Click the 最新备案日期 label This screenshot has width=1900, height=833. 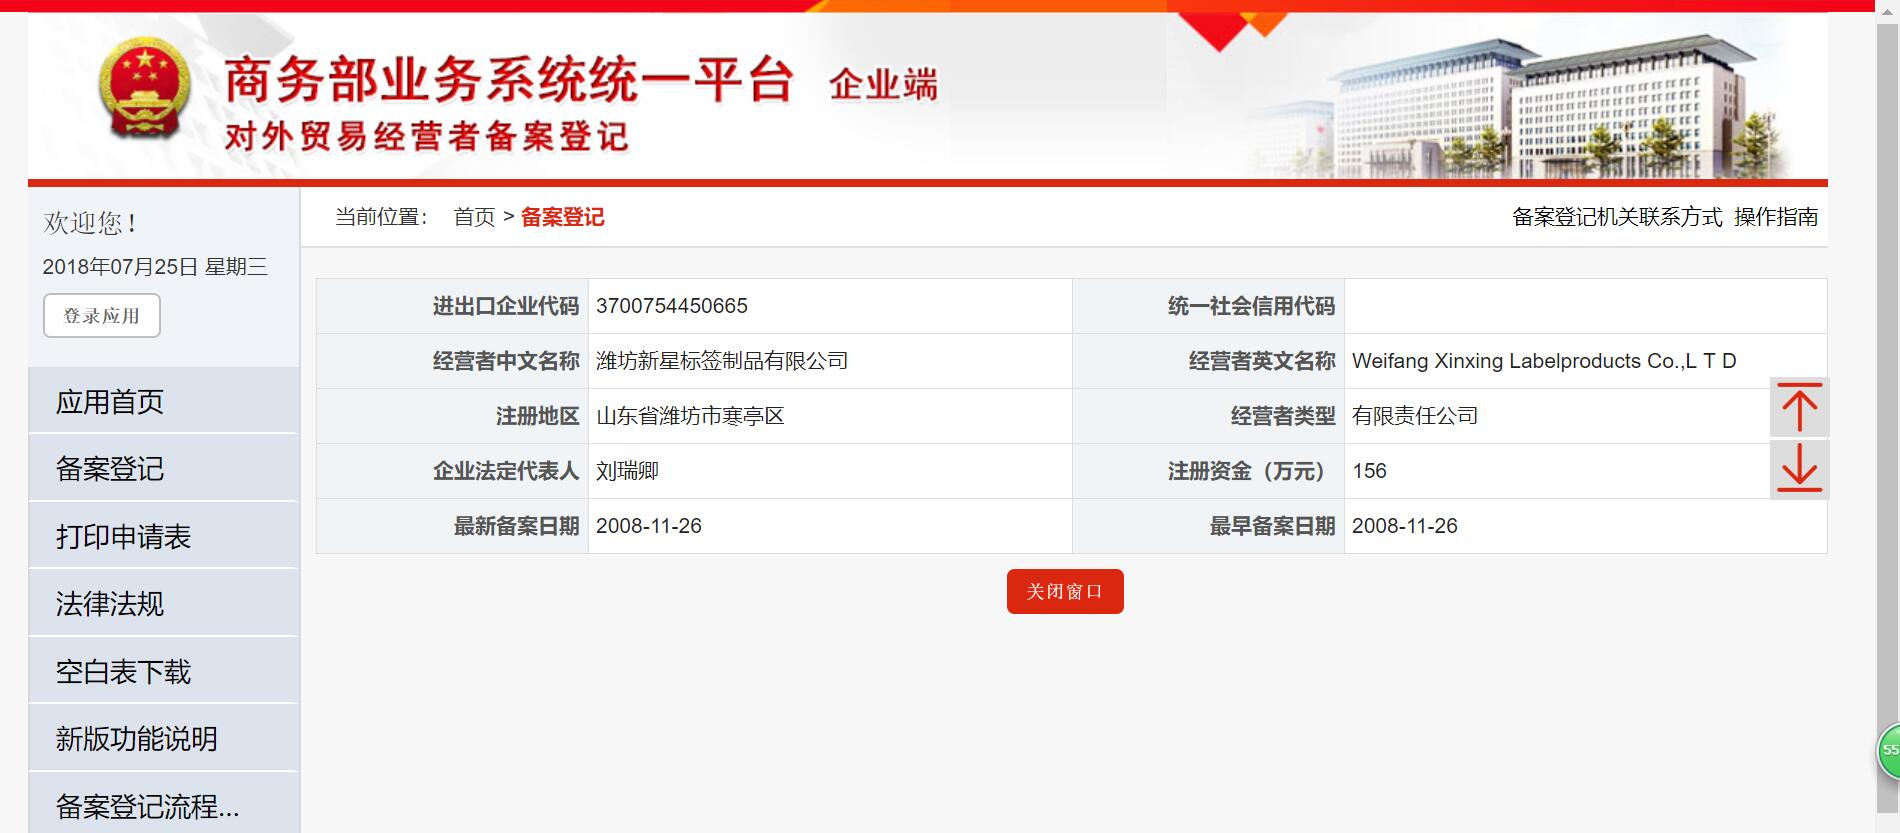517,526
